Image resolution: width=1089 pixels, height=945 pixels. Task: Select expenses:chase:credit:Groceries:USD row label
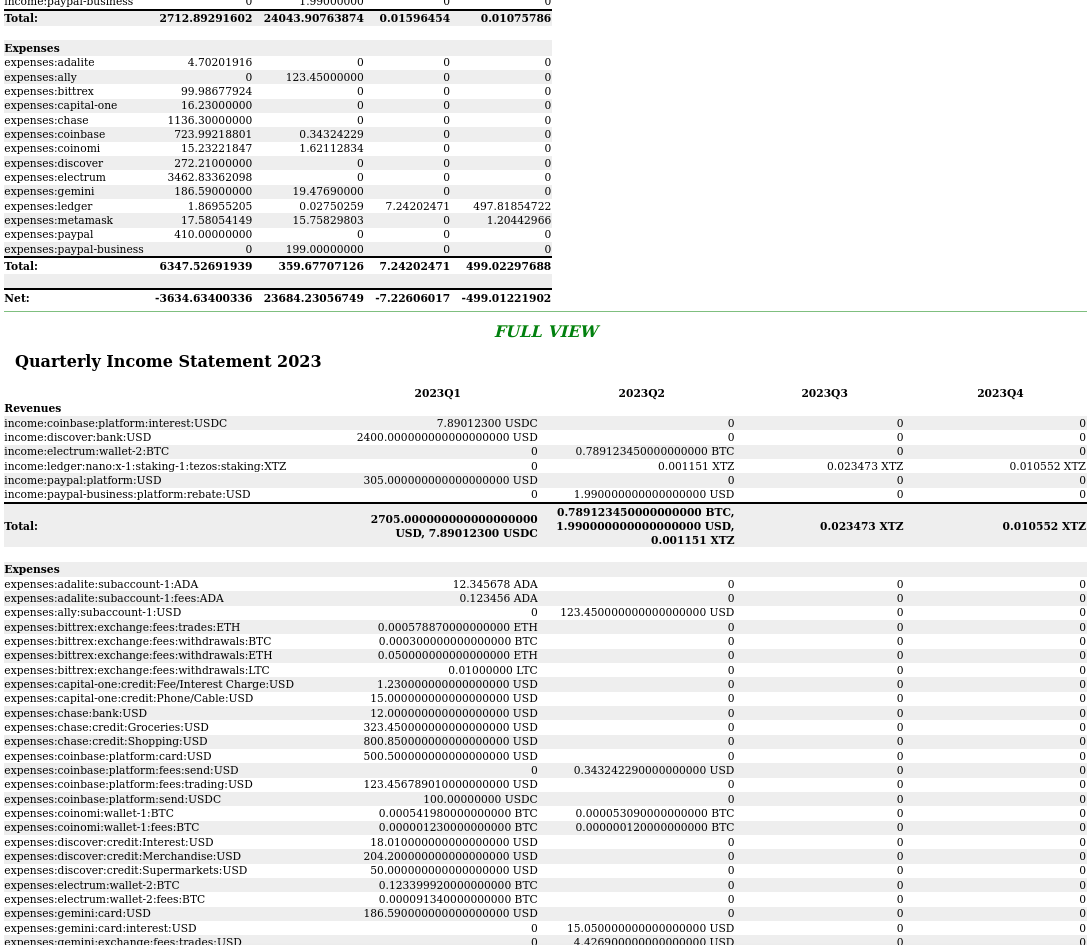pos(106,728)
